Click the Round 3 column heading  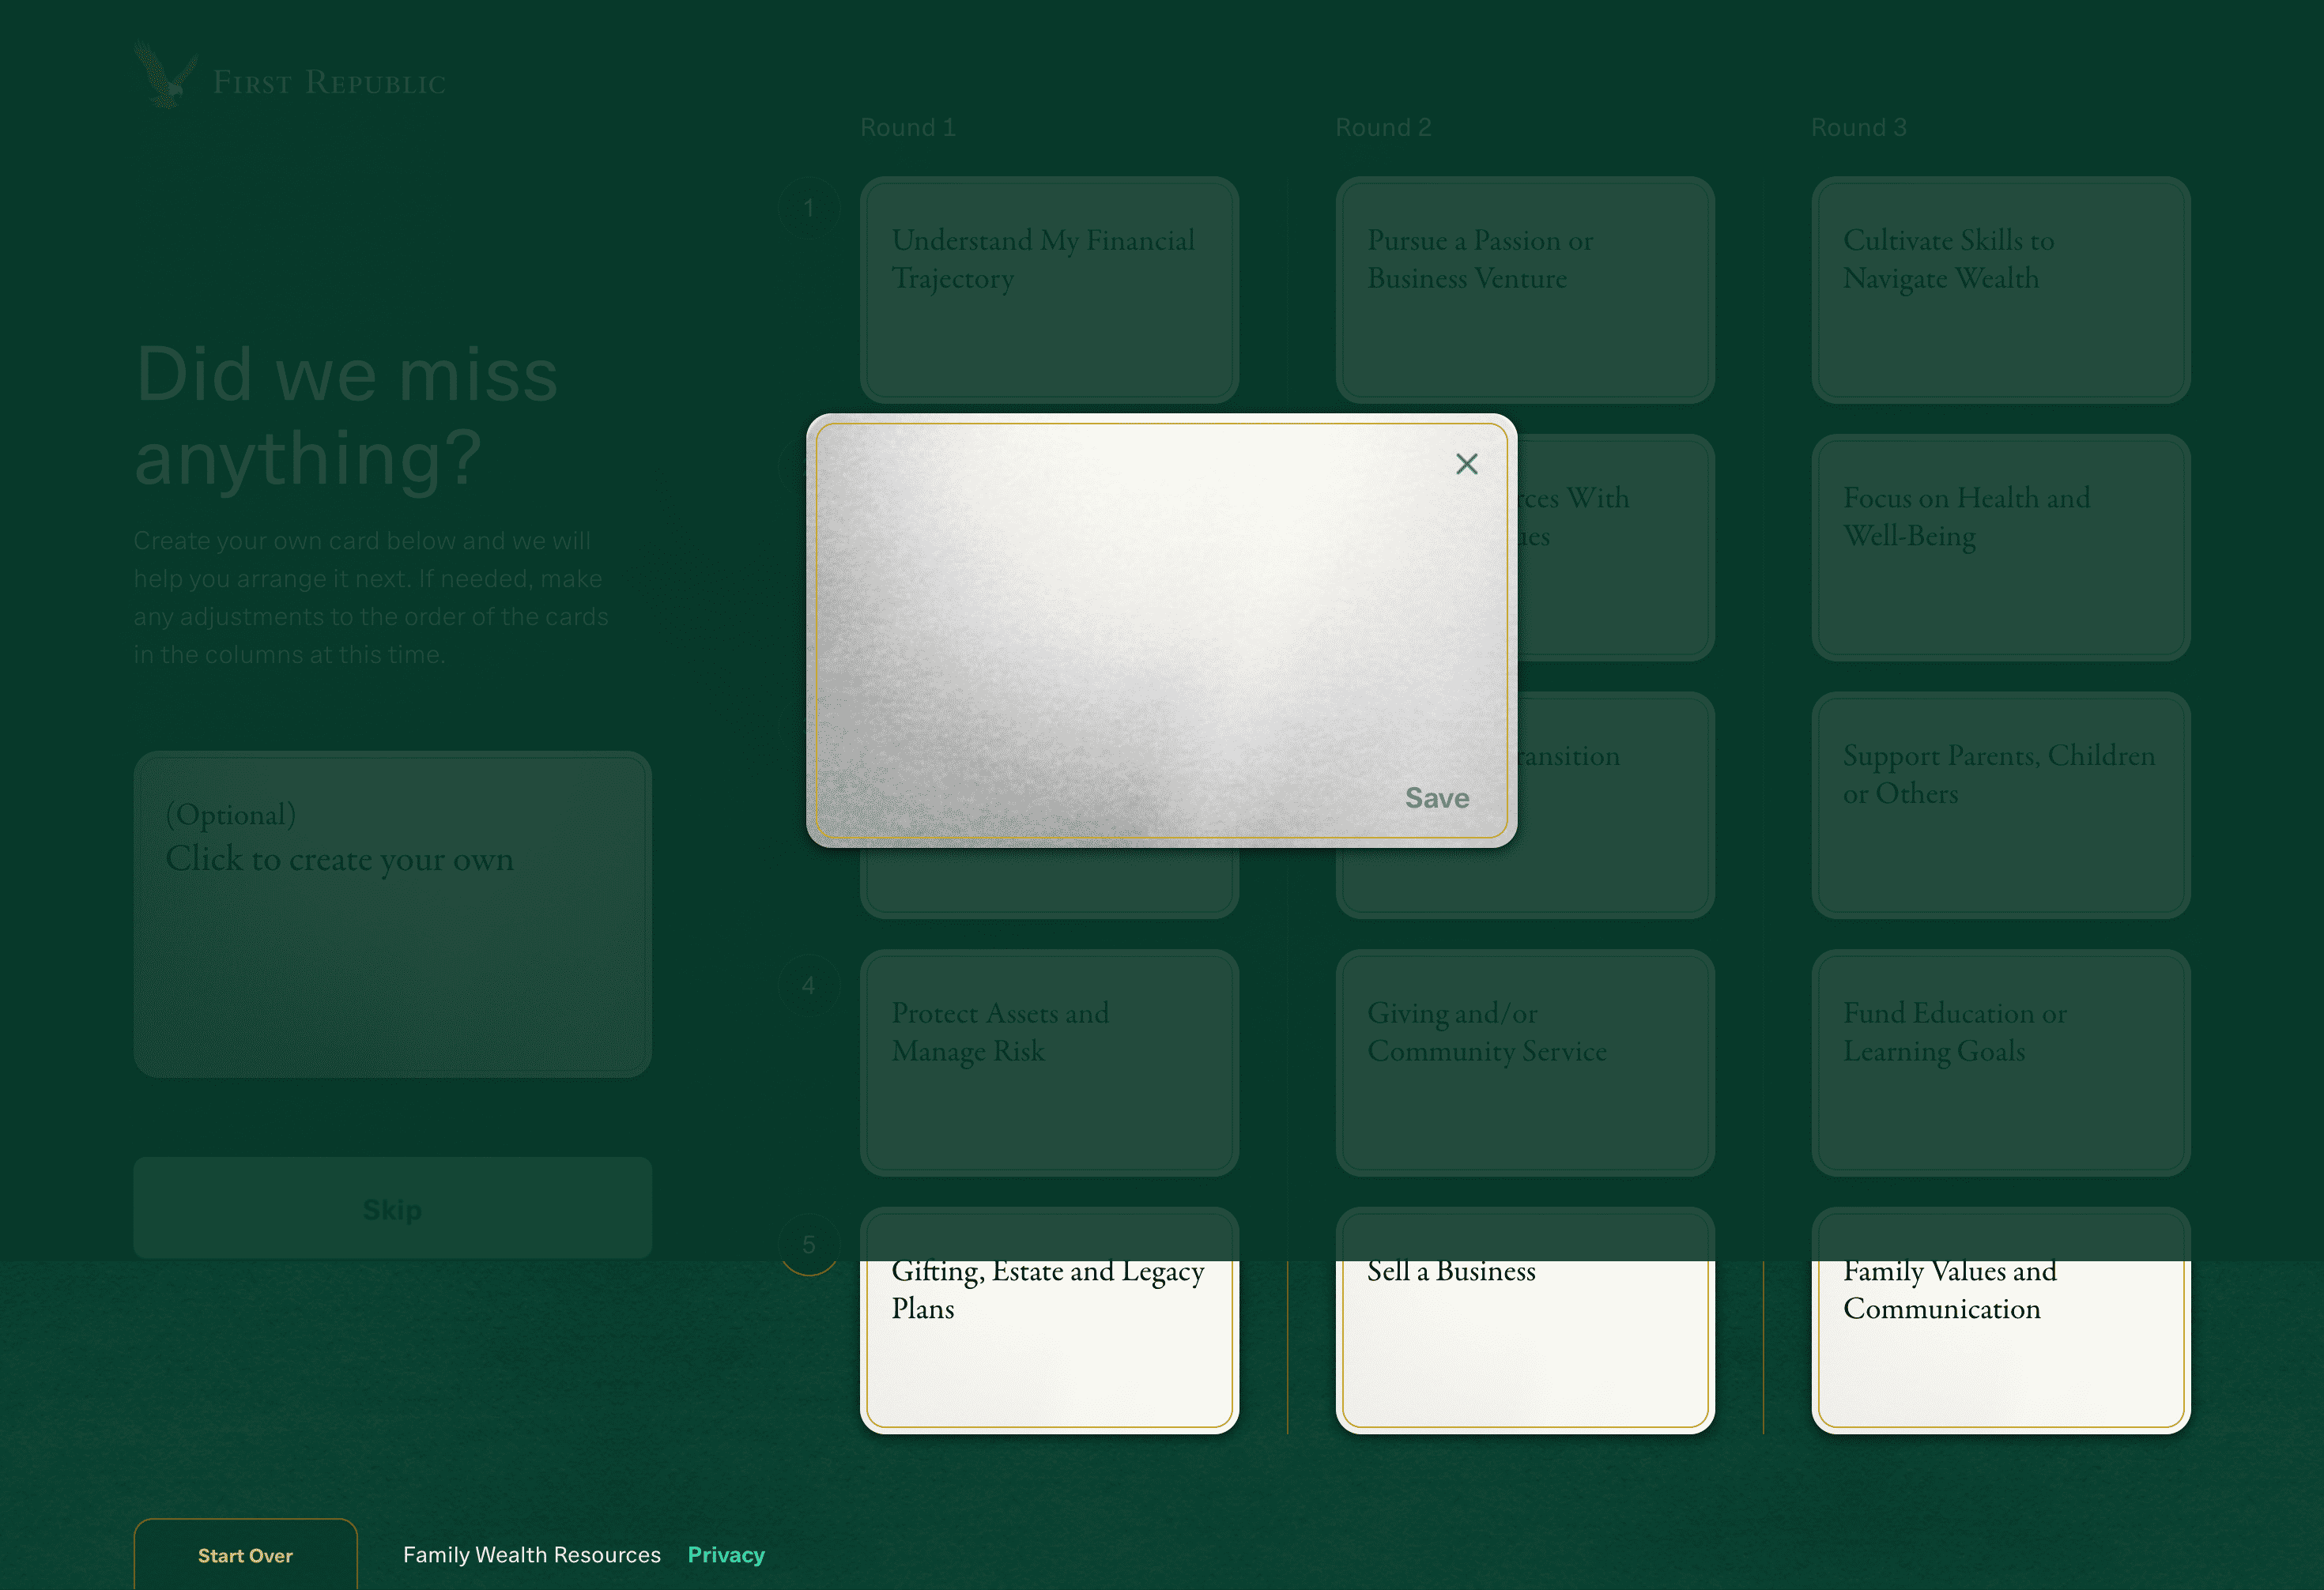1859,127
